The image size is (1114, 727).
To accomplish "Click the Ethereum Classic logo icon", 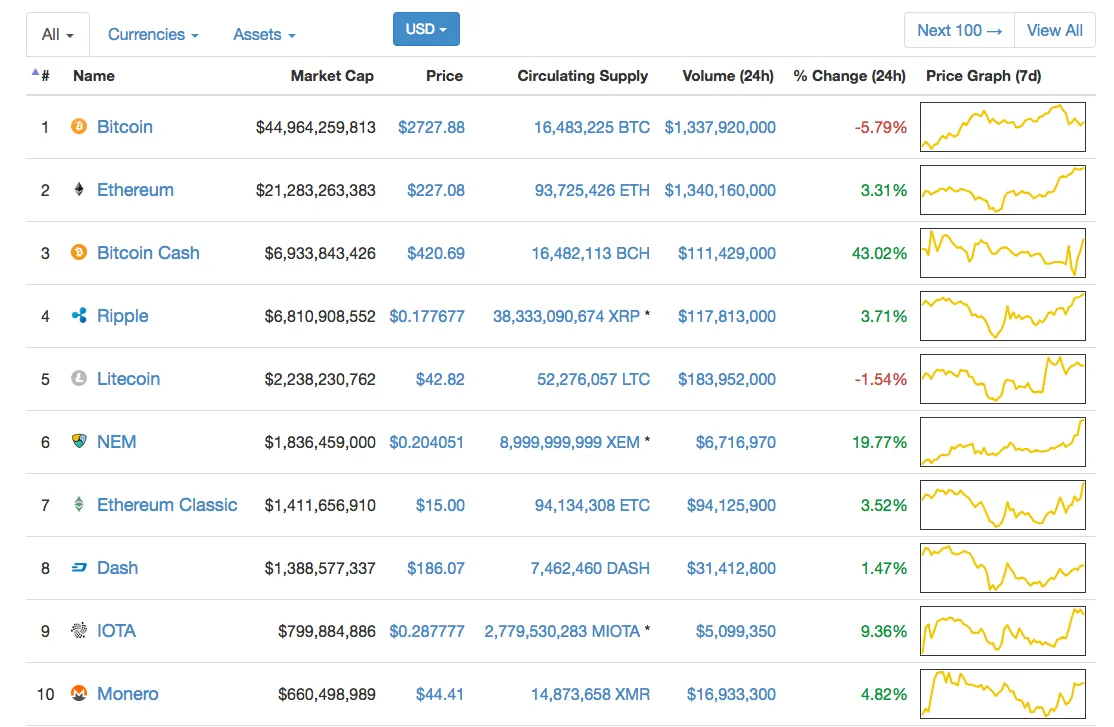I will [79, 504].
